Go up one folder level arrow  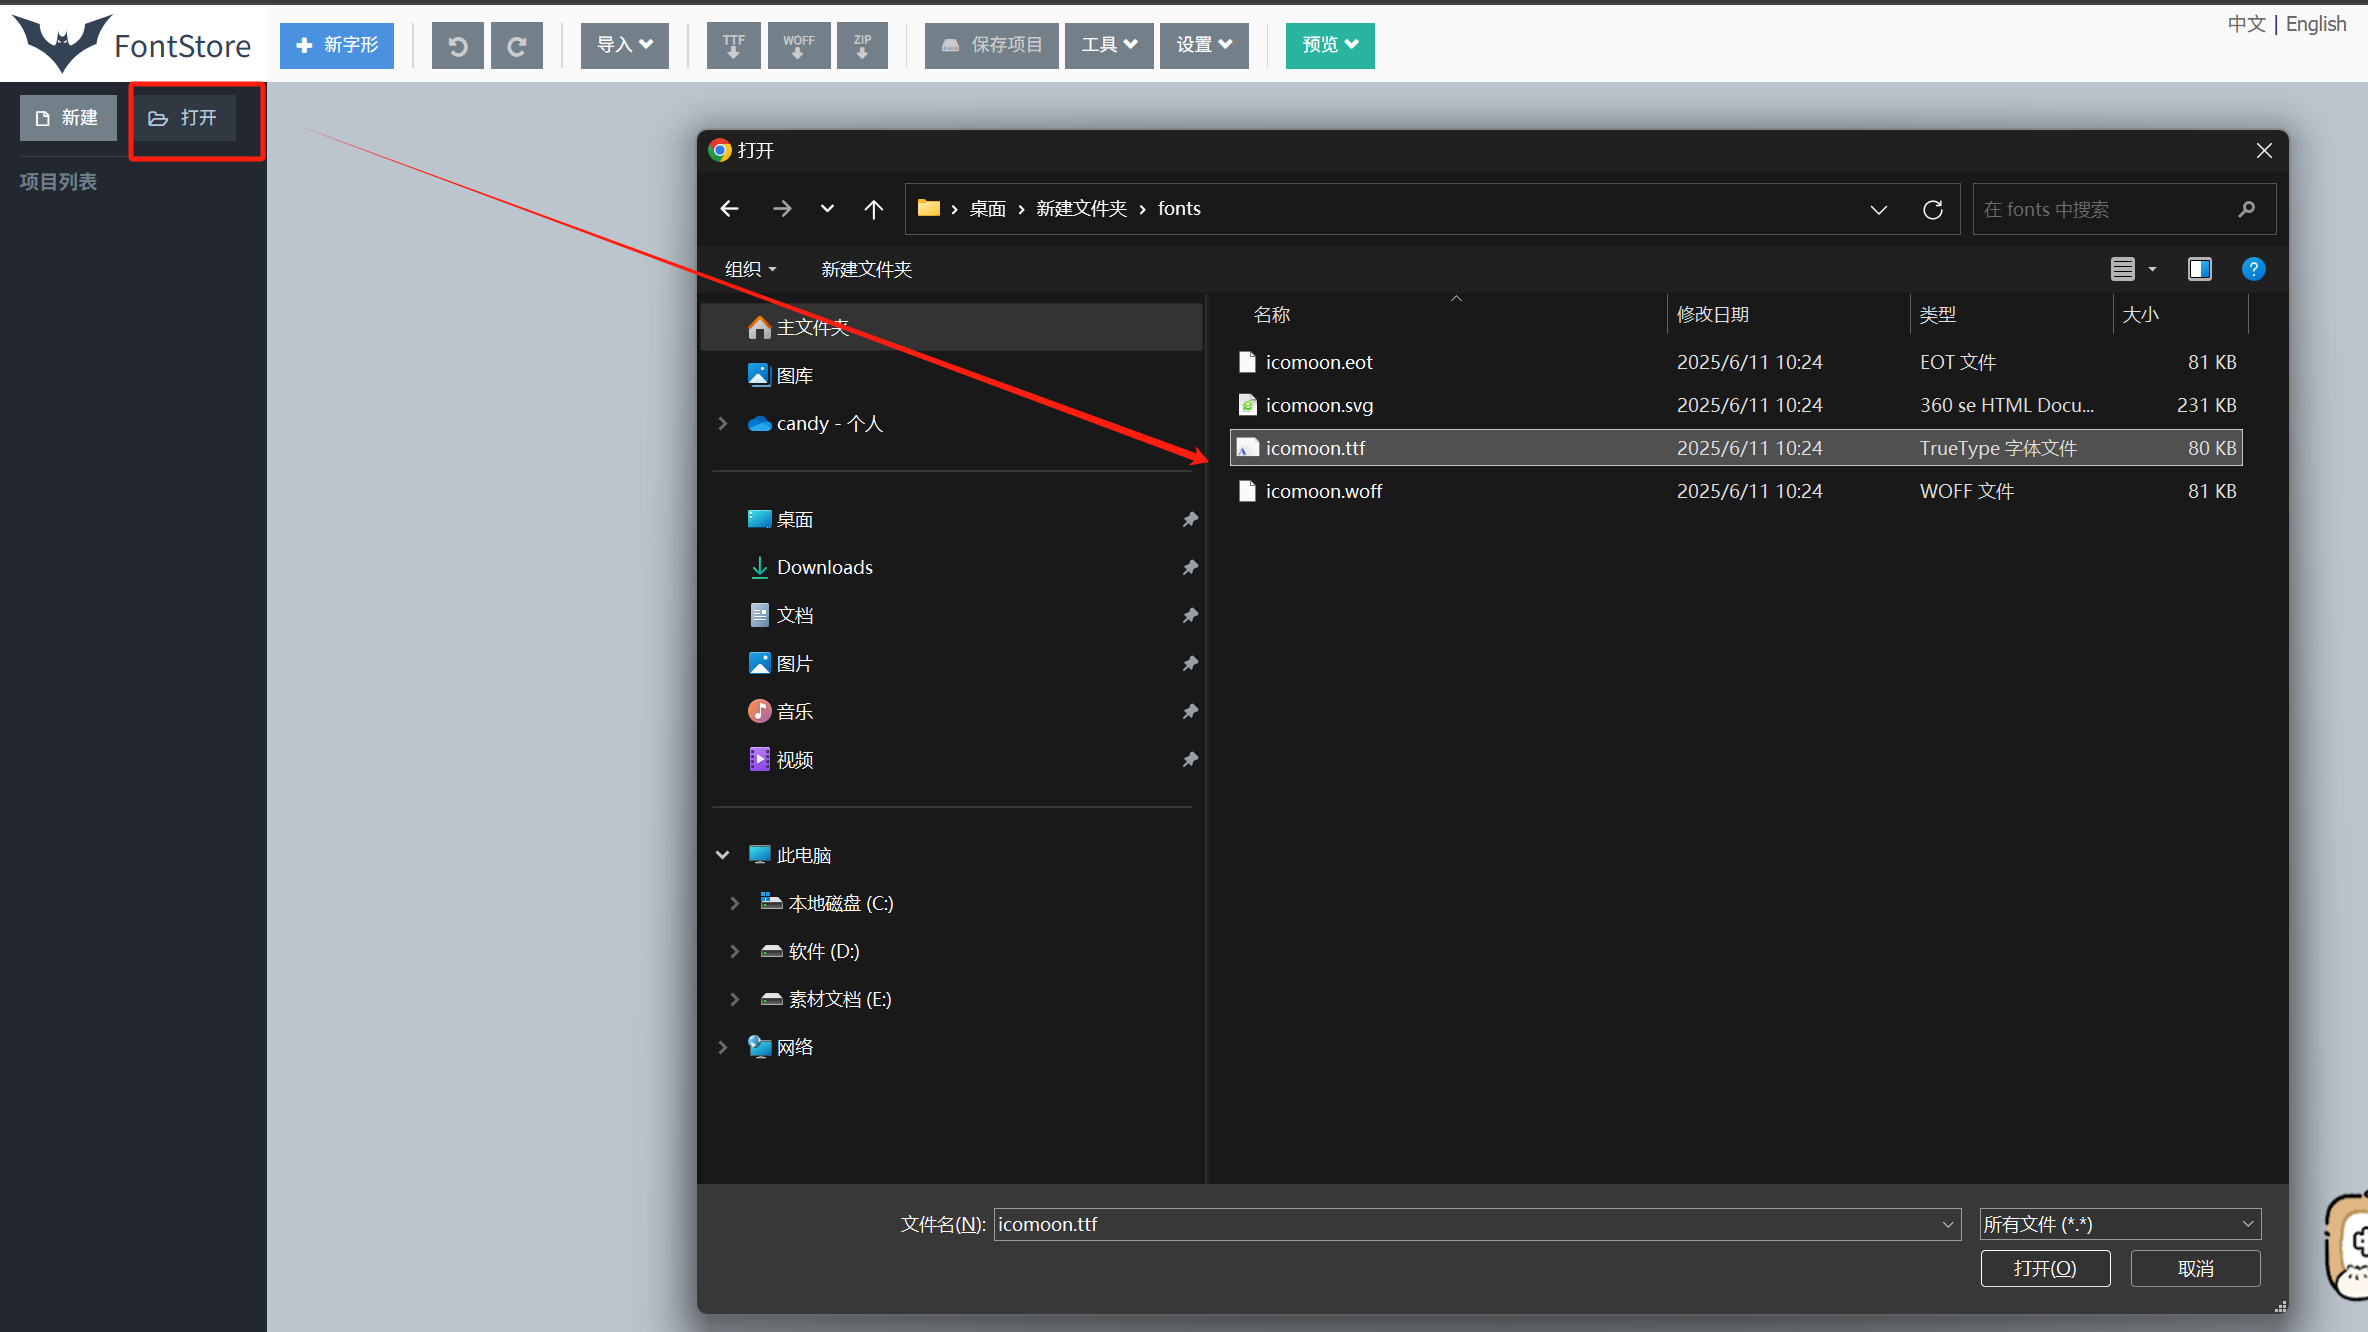tap(873, 209)
